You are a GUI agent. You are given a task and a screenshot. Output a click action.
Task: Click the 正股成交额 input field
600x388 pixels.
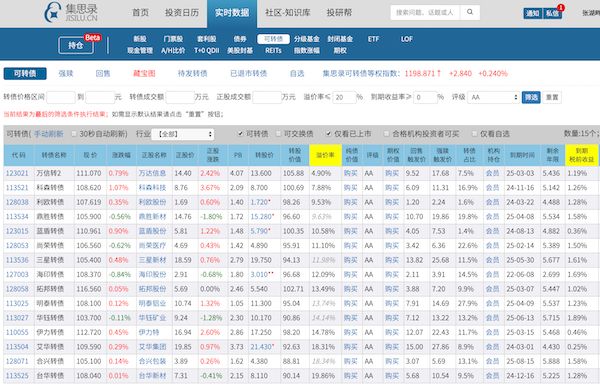267,97
